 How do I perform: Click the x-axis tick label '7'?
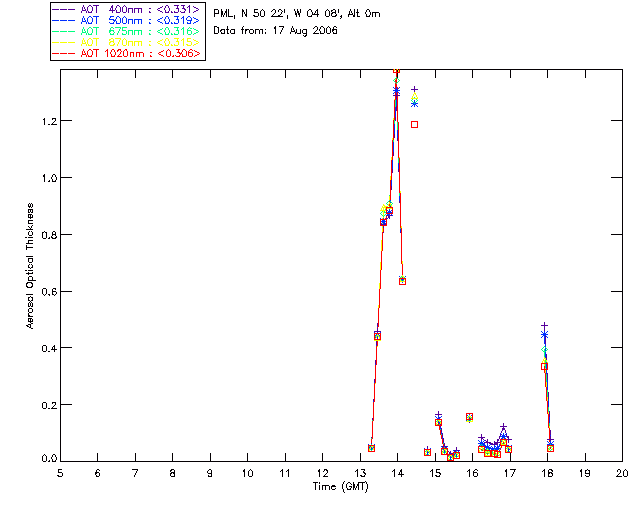click(x=135, y=474)
